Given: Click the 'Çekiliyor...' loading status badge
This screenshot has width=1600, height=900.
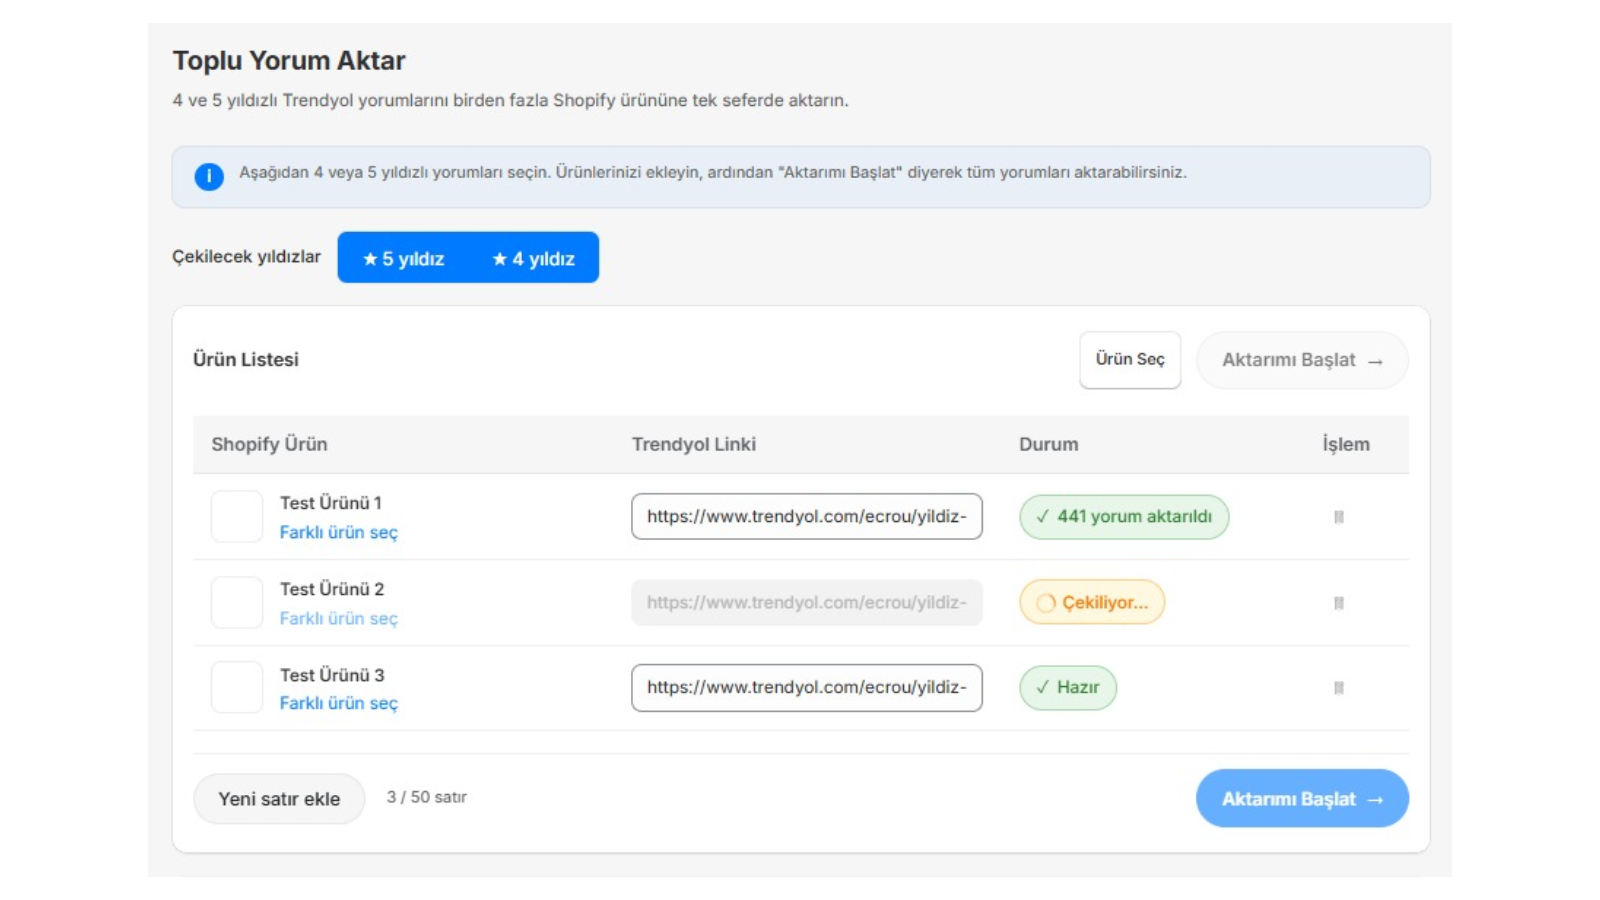Looking at the screenshot, I should tap(1092, 603).
